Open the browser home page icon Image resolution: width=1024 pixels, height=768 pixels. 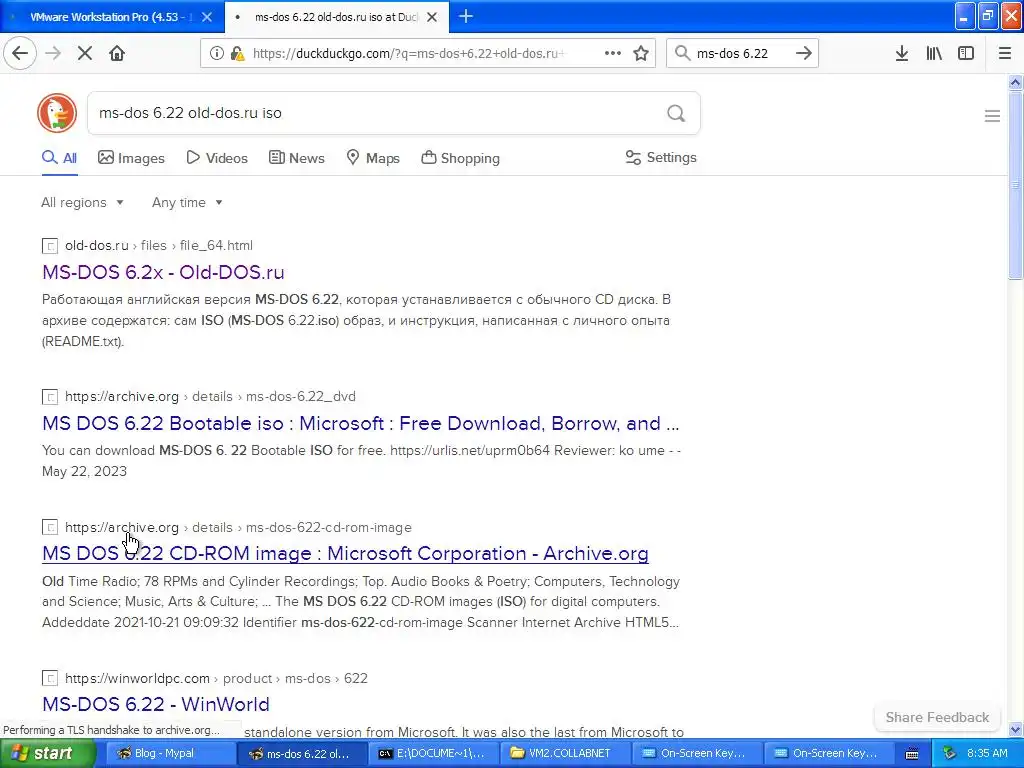point(117,54)
